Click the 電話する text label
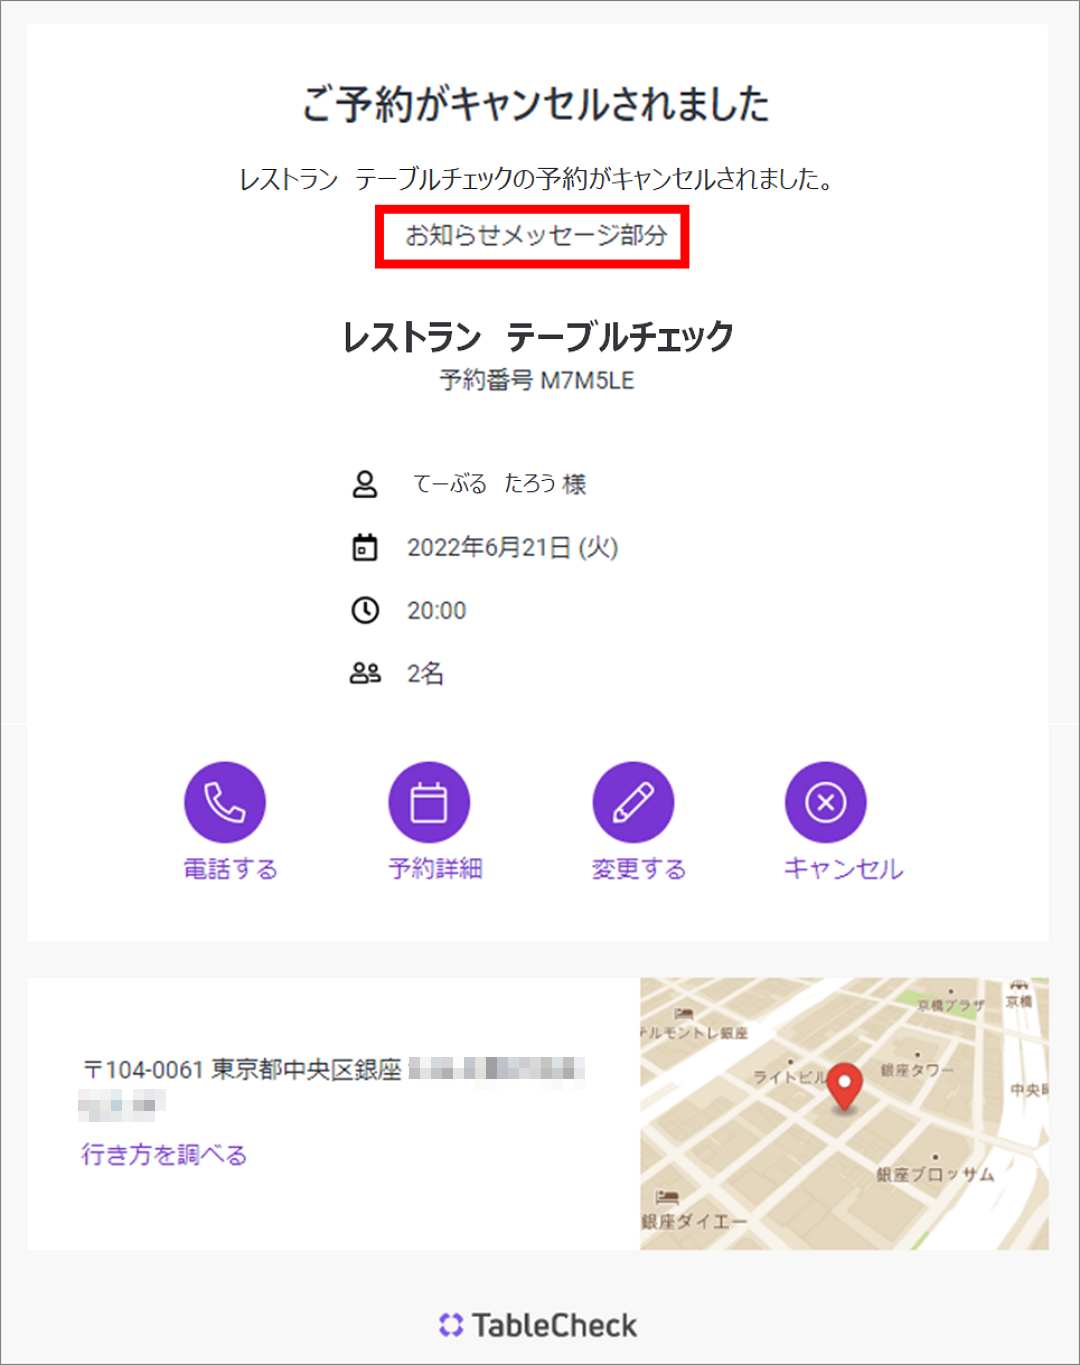This screenshot has height=1365, width=1080. click(230, 869)
